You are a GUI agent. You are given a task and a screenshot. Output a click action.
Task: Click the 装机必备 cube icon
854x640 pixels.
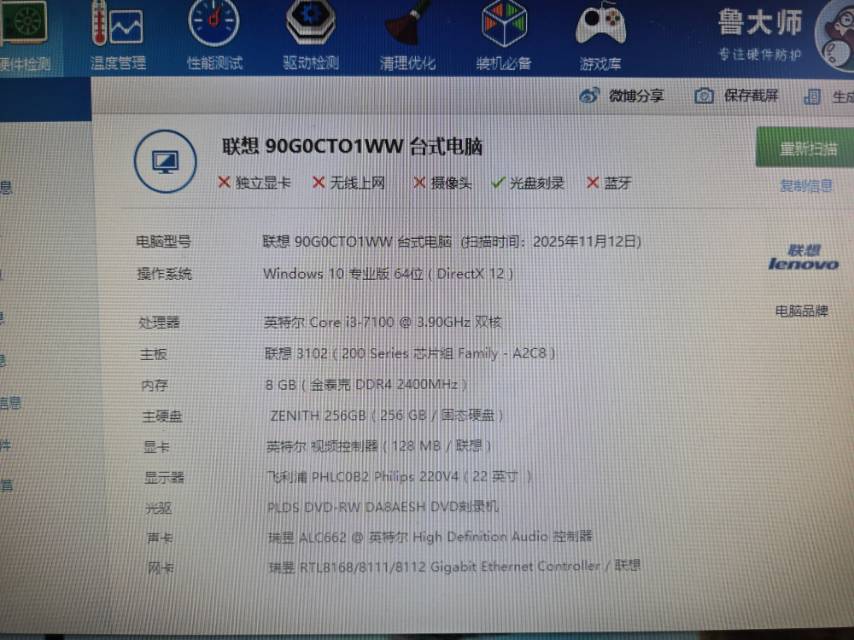pyautogui.click(x=504, y=24)
